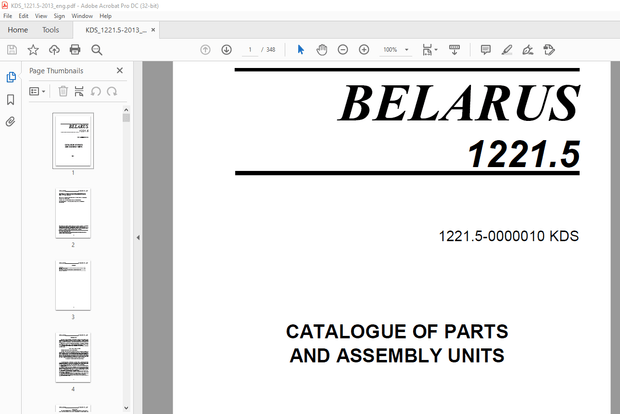This screenshot has height=414, width=620.
Task: Click the upload to cloud icon
Action: [54, 50]
